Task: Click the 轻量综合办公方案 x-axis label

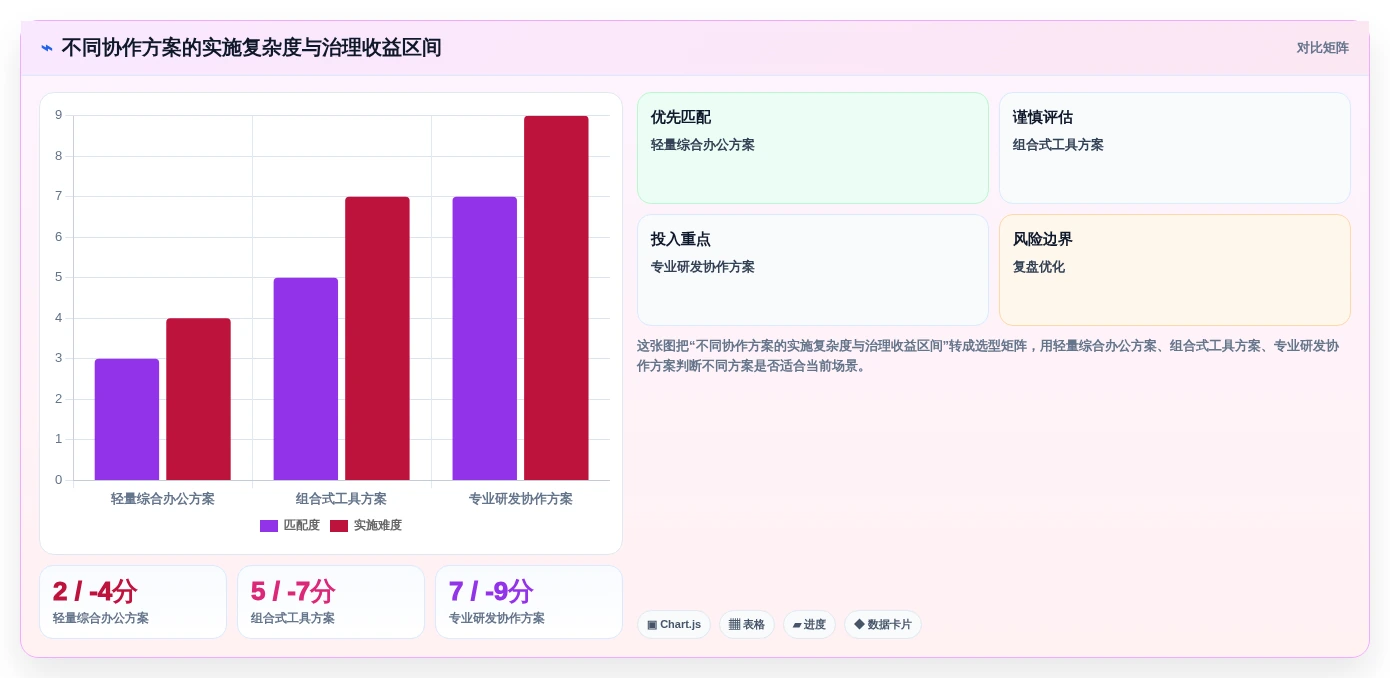Action: (x=163, y=499)
